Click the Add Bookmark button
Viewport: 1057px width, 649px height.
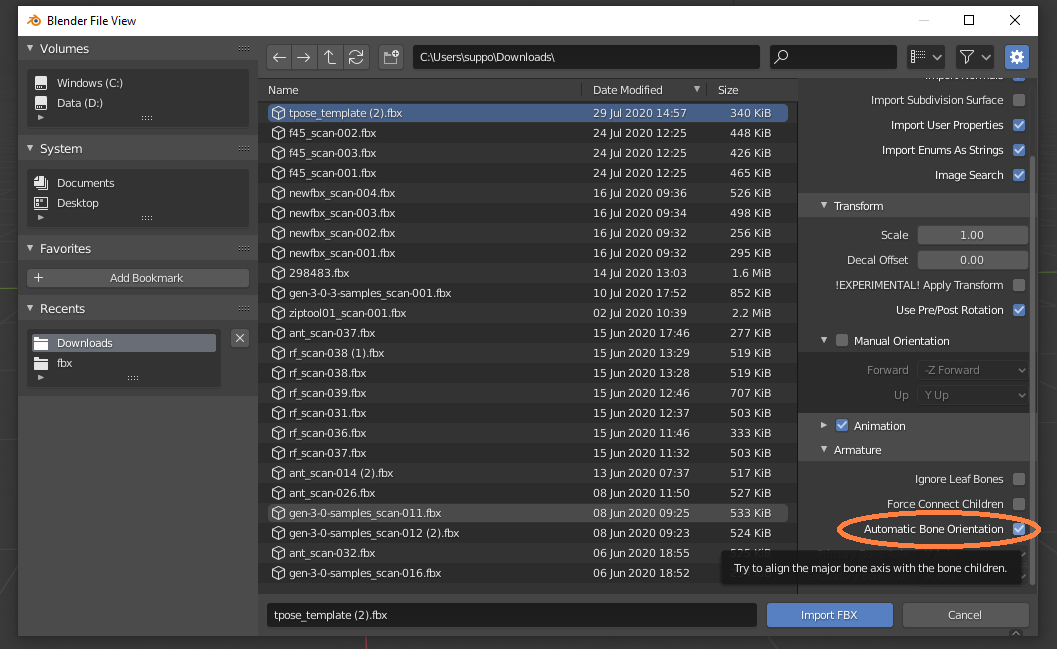pyautogui.click(x=137, y=277)
